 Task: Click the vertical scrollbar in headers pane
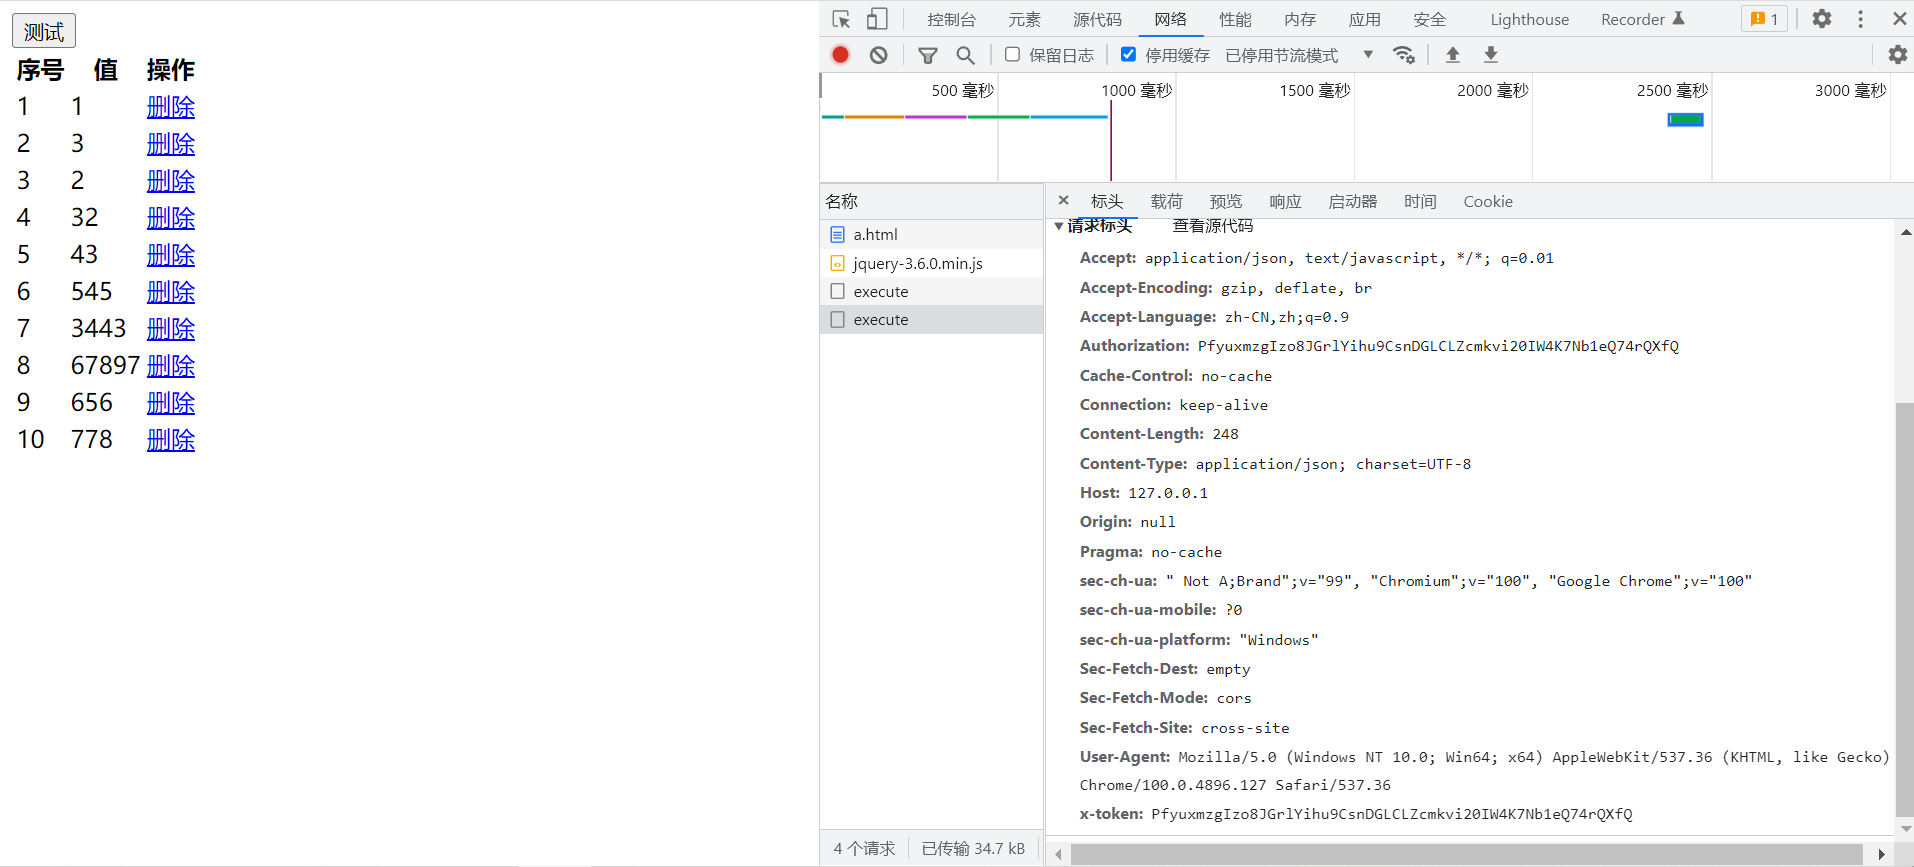point(1905,610)
